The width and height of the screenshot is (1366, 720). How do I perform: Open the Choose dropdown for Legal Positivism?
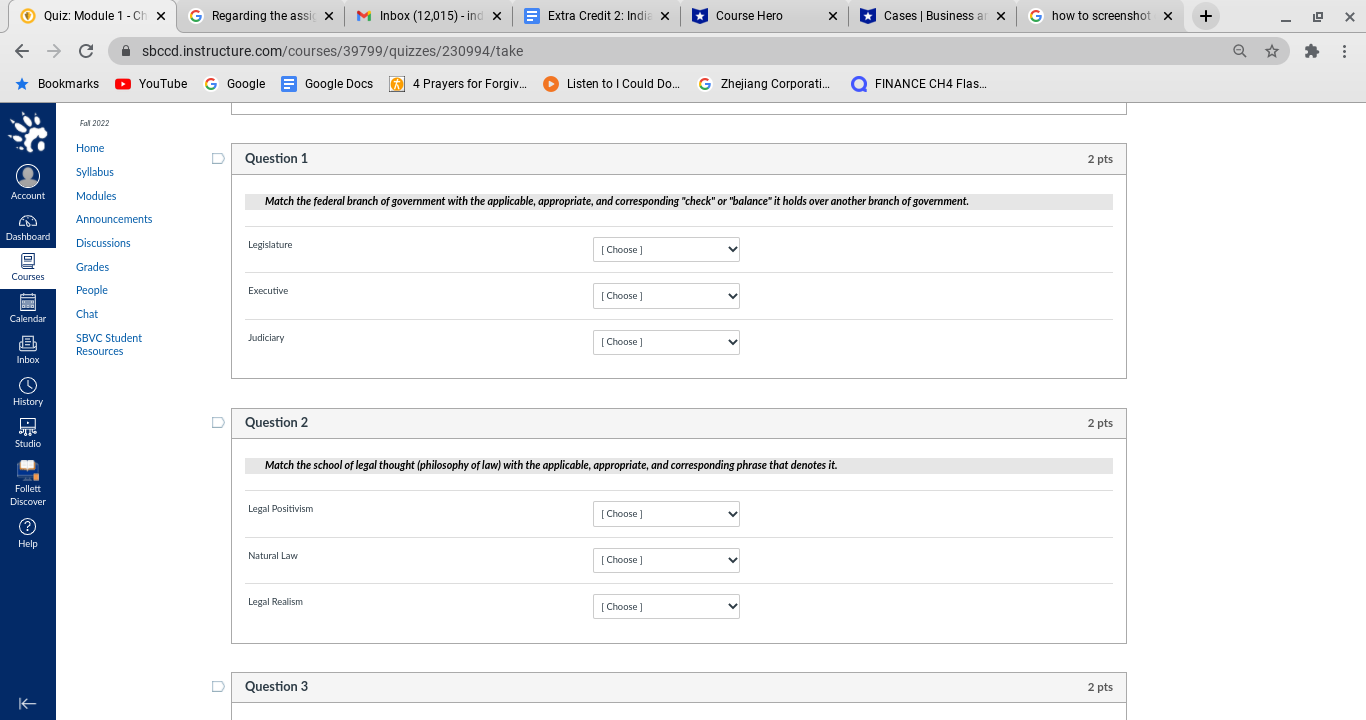click(x=665, y=513)
